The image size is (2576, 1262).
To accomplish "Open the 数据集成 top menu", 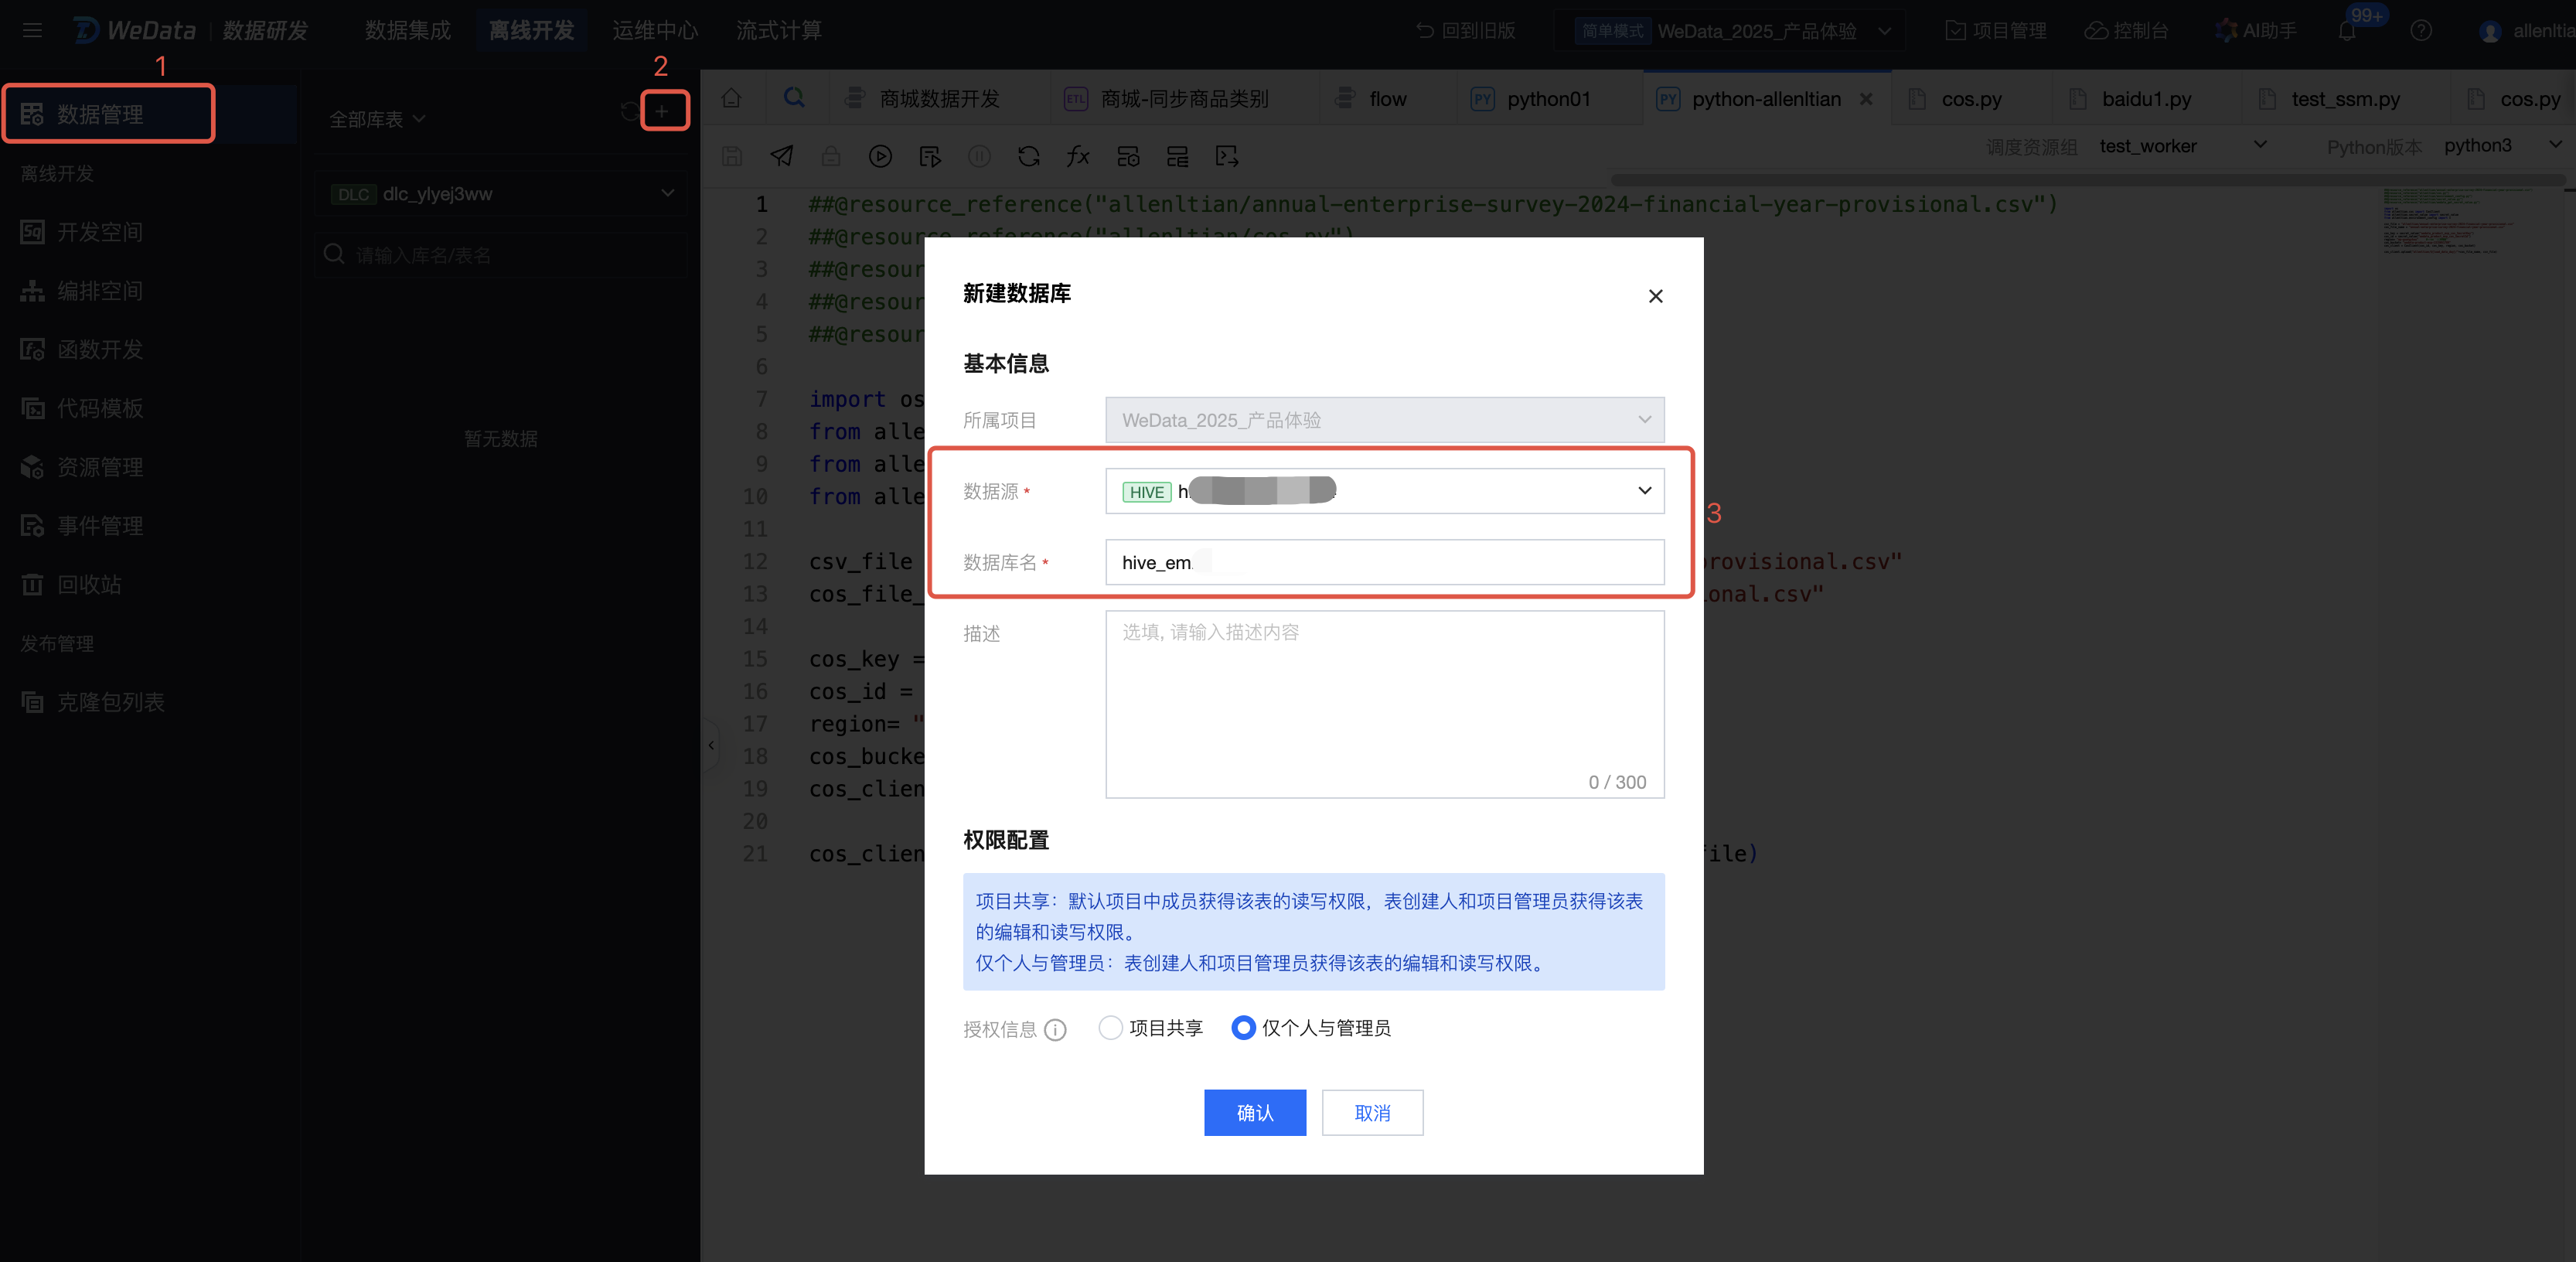I will click(407, 30).
